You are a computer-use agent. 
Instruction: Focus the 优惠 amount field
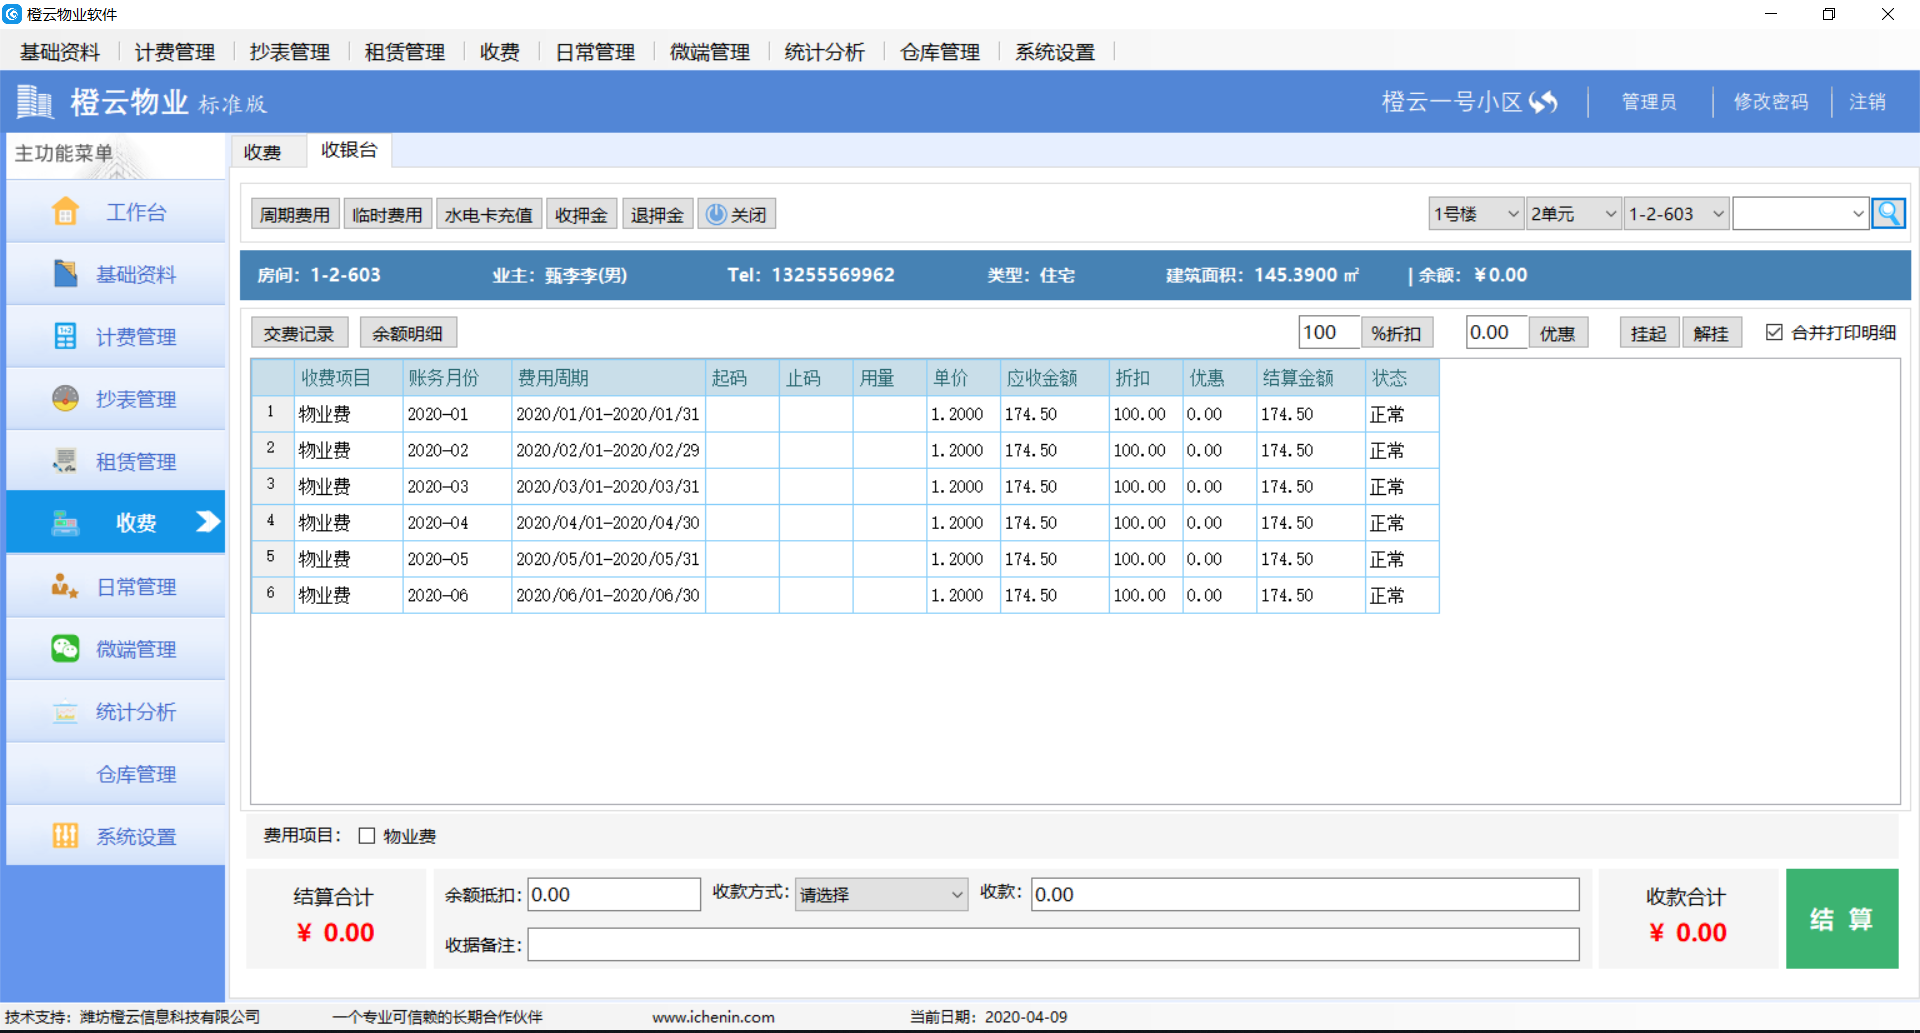(1497, 332)
